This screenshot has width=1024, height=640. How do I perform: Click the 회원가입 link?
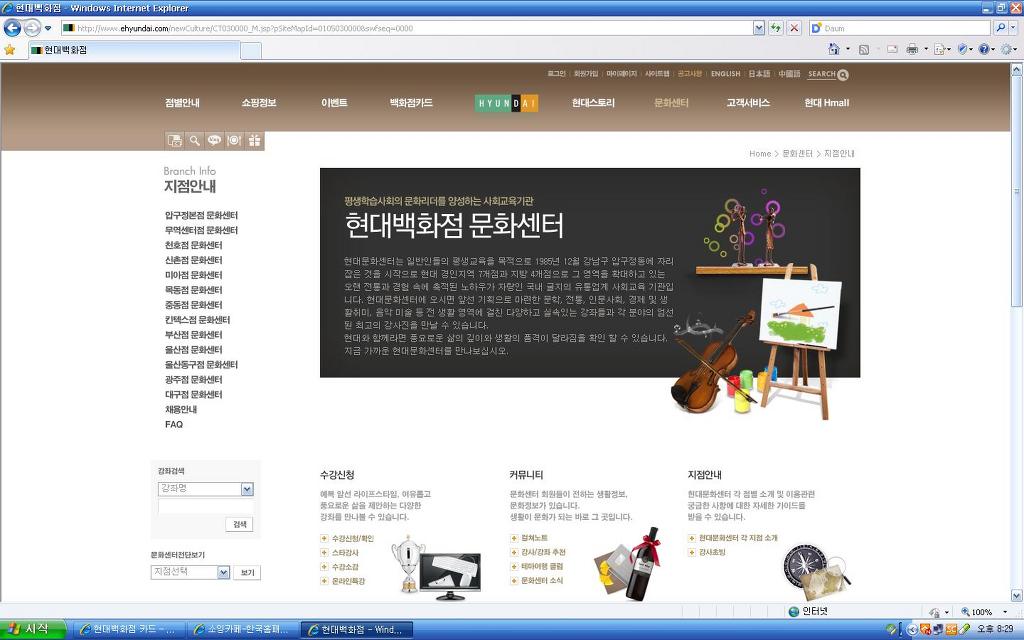click(586, 74)
